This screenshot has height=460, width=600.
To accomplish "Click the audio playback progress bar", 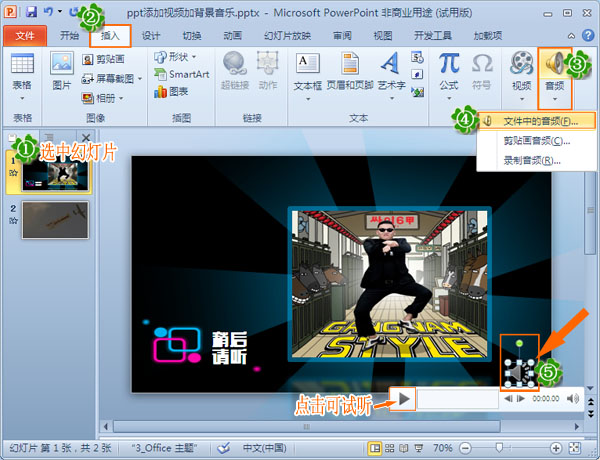I will [458, 399].
